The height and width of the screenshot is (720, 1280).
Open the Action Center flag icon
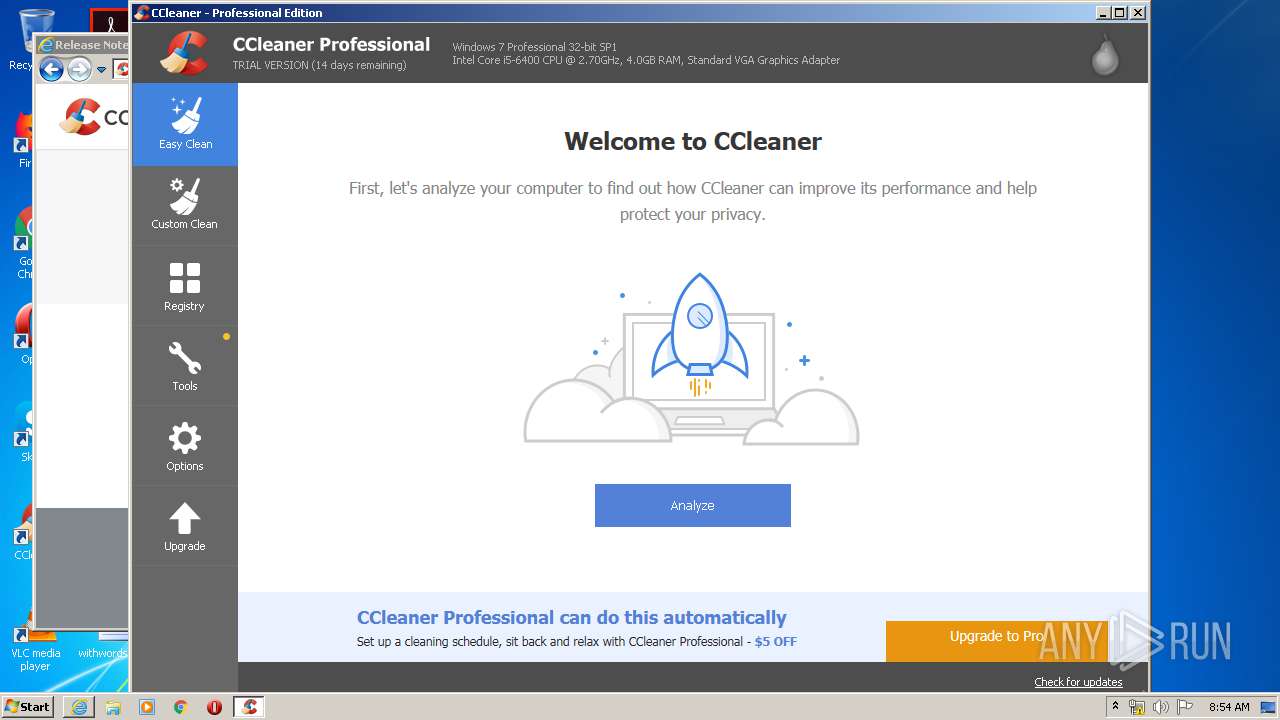1185,707
